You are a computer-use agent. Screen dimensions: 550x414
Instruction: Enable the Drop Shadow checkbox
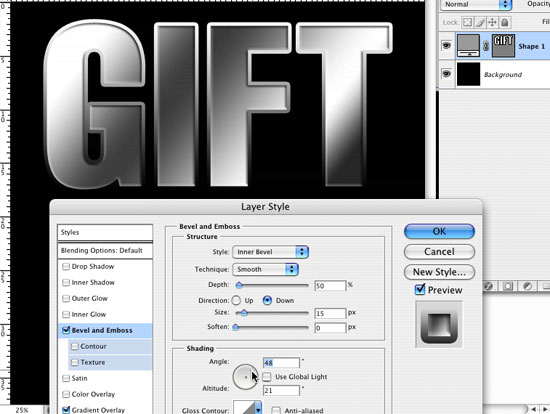coord(66,267)
